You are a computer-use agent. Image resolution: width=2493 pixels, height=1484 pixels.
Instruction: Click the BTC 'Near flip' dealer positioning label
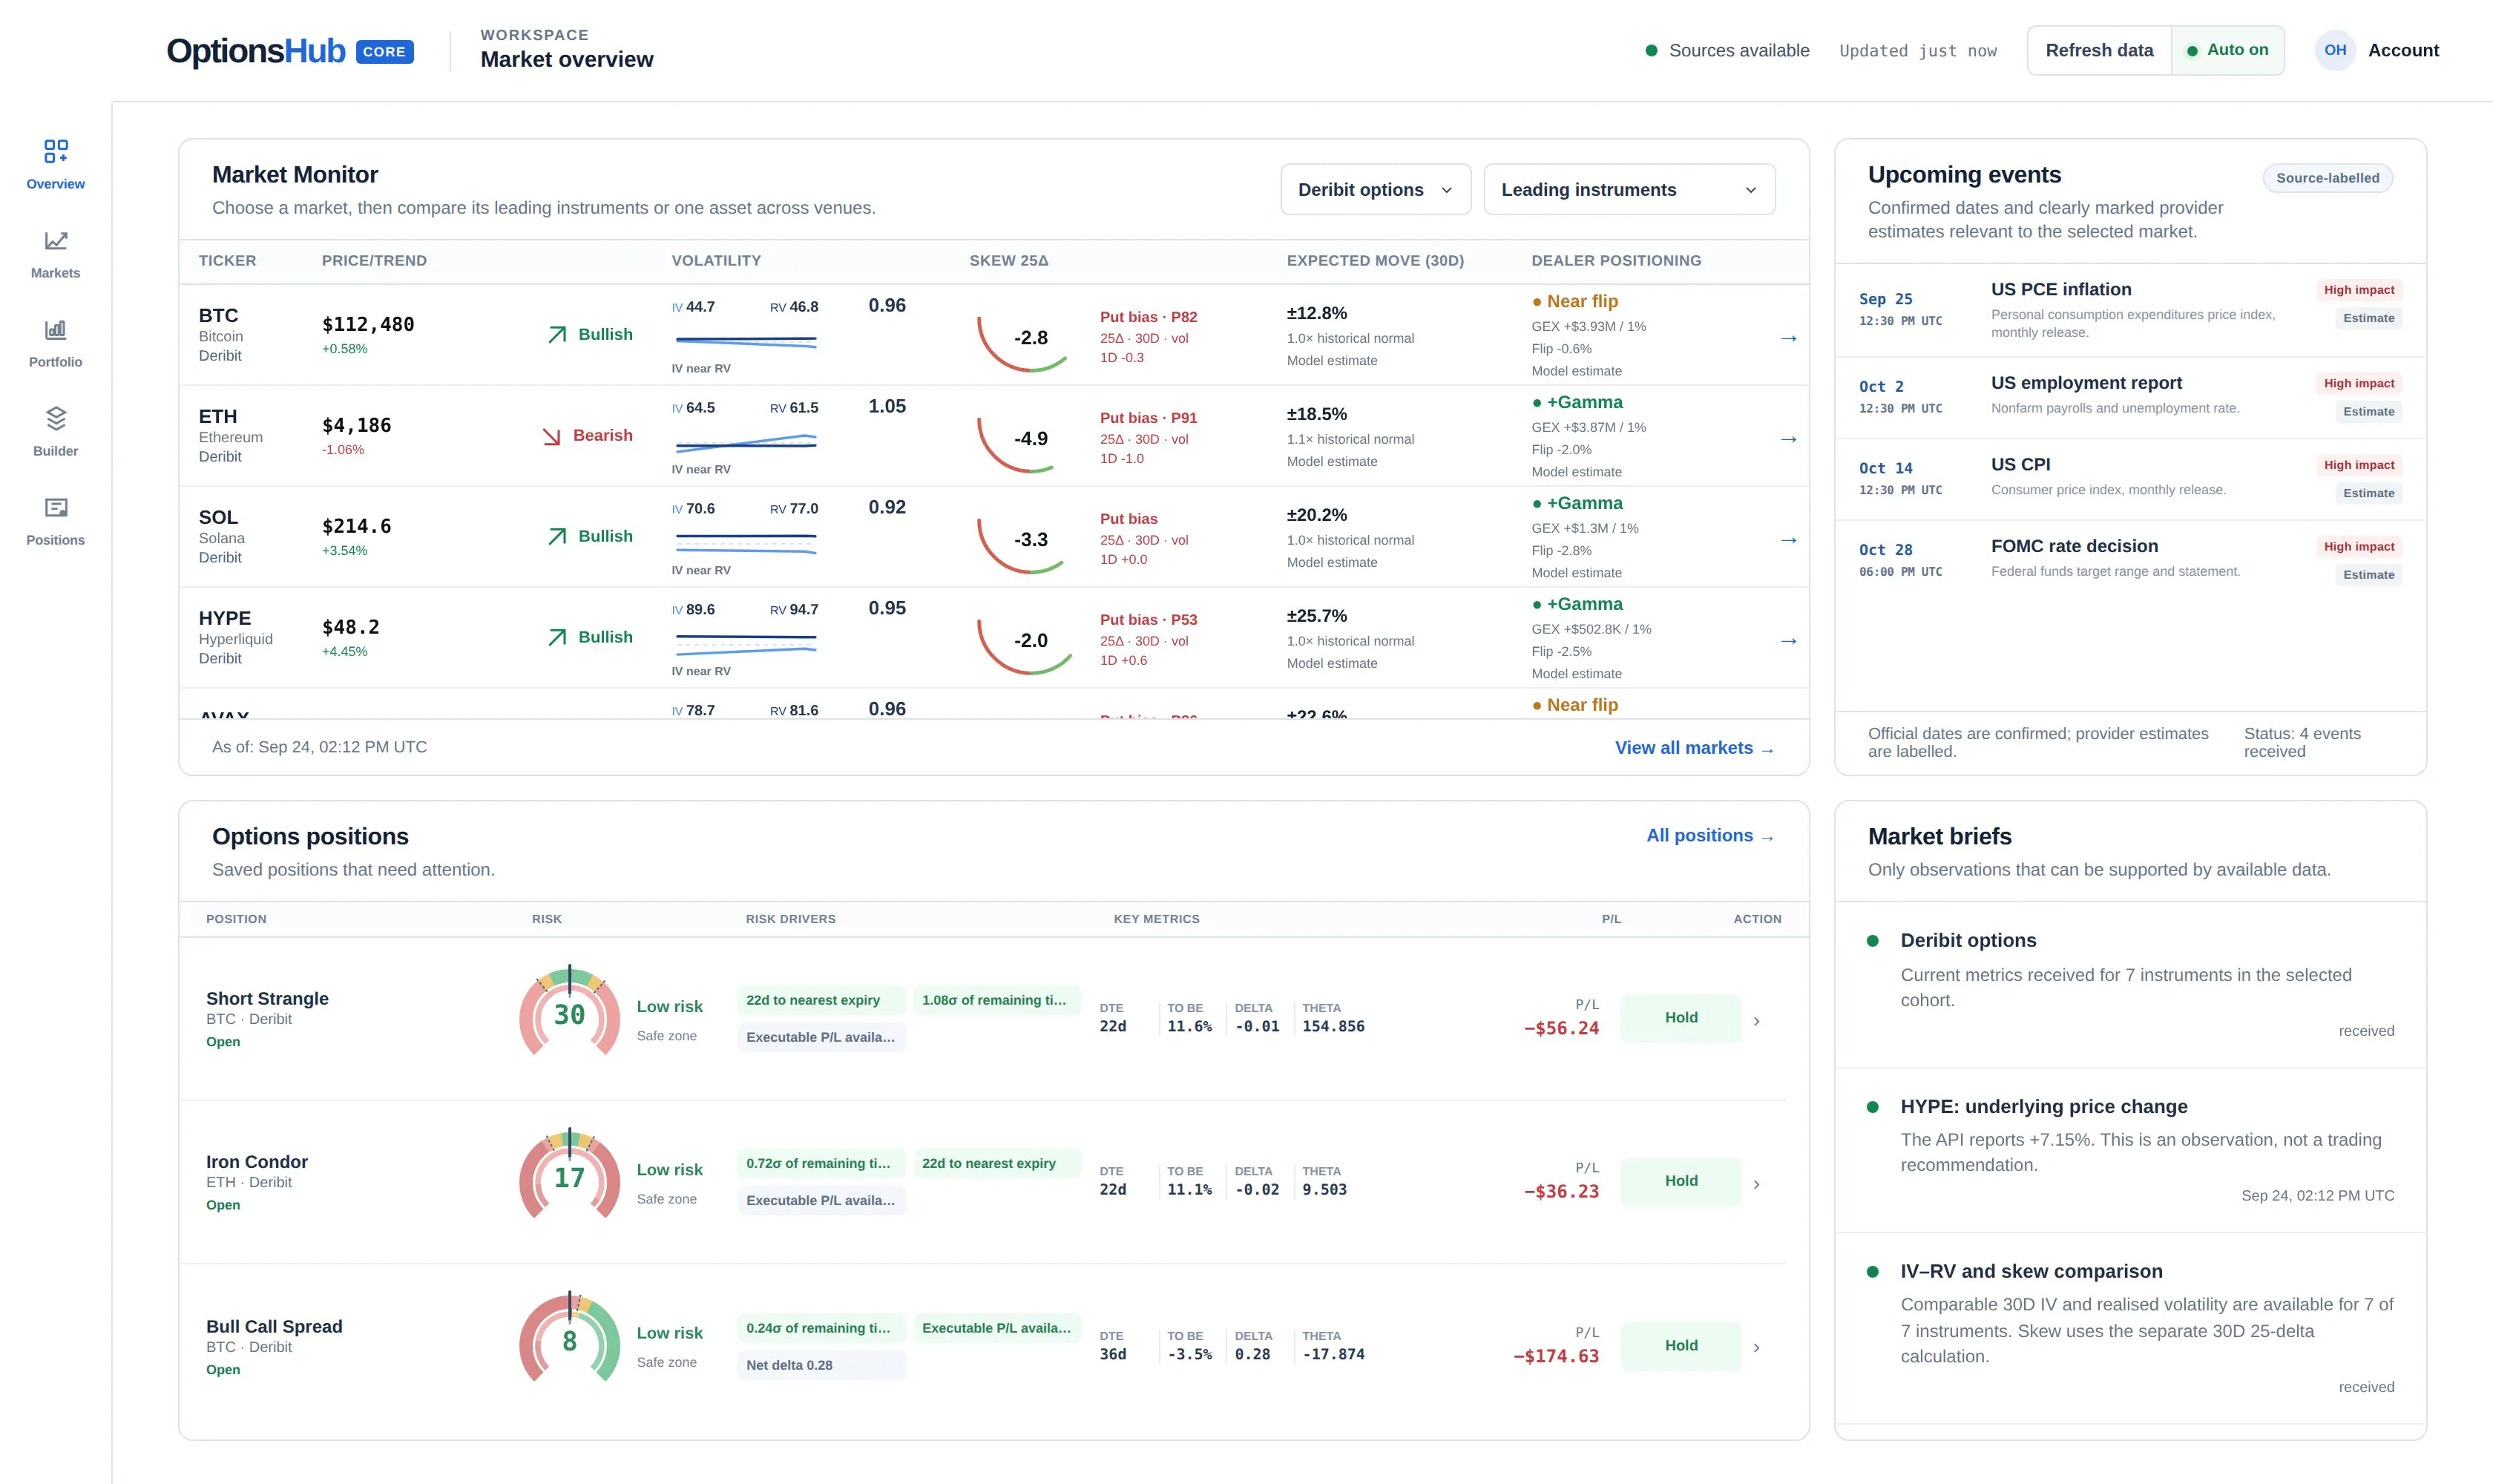tap(1574, 301)
